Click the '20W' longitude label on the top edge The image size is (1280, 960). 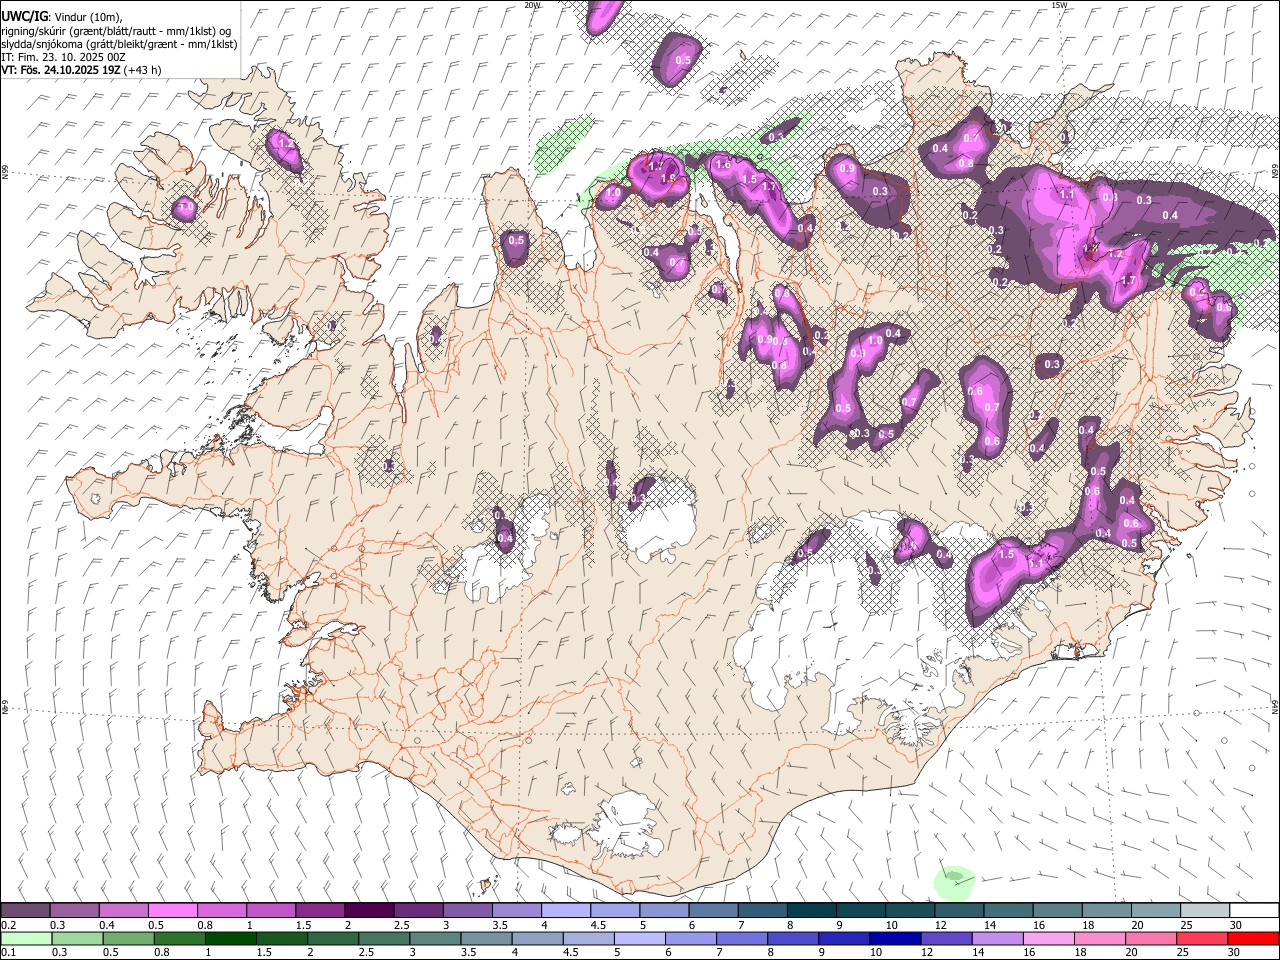(x=532, y=5)
